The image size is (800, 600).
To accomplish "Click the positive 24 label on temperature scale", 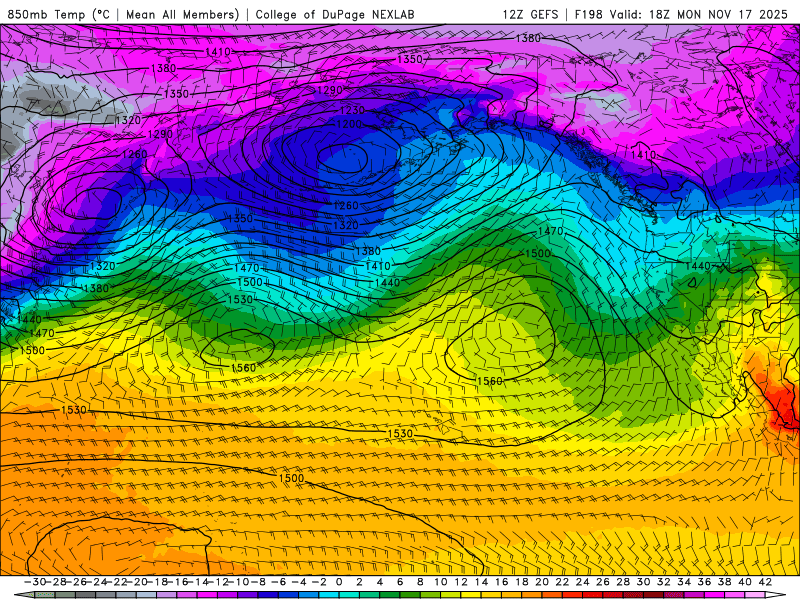I will (582, 582).
